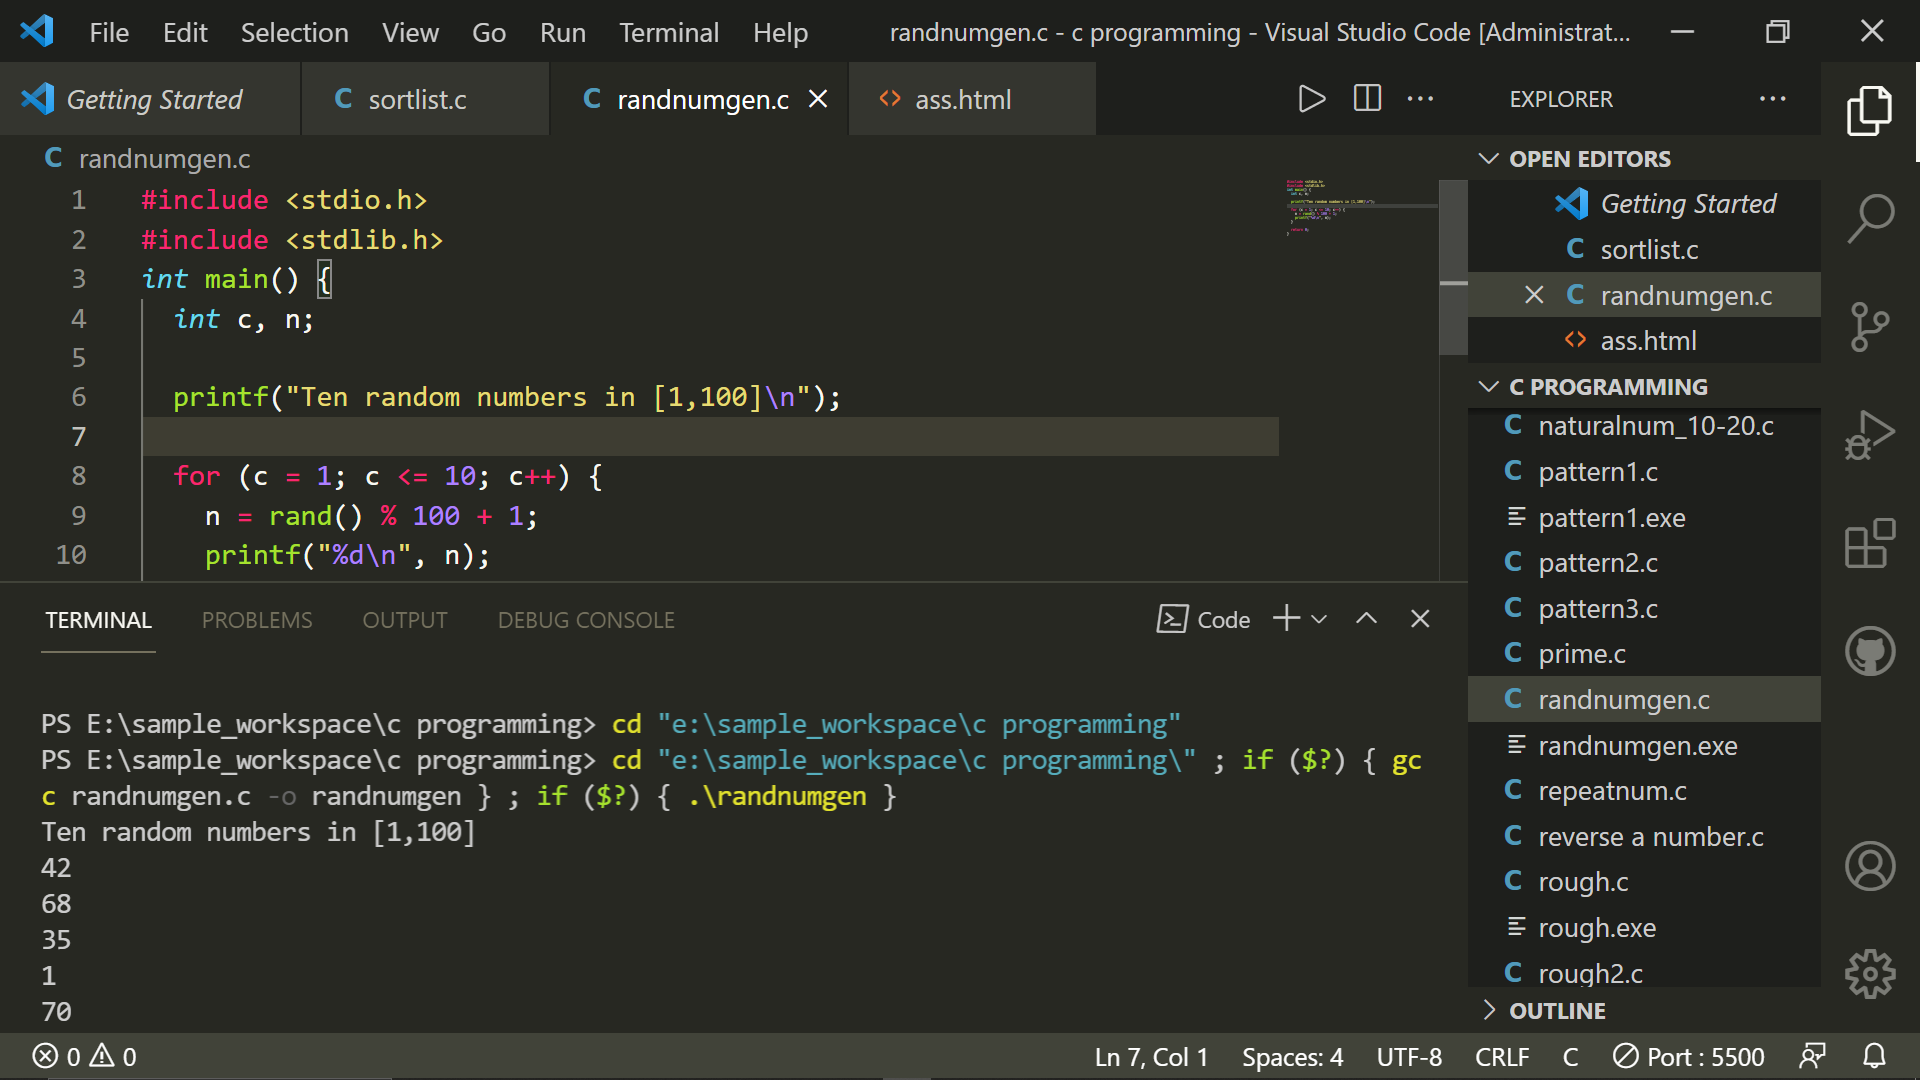1920x1080 pixels.
Task: Open the Extensions view
Action: click(x=1869, y=544)
